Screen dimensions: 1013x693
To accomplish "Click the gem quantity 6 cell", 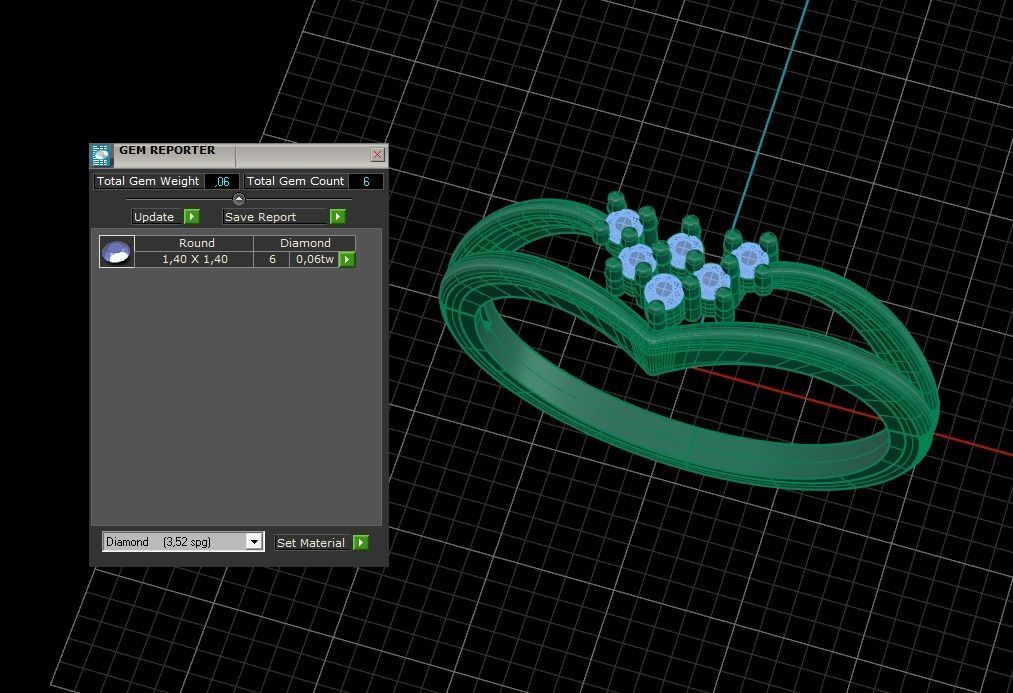I will (x=272, y=259).
